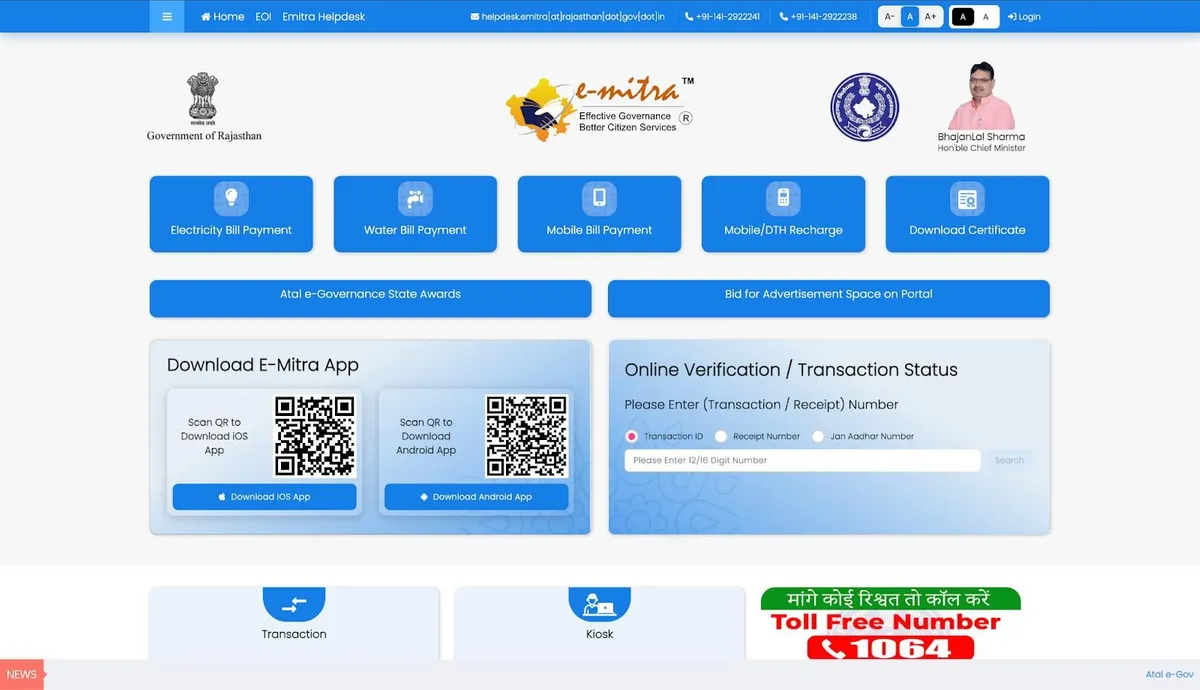Open Atal e-Governance State Awards banner
1200x690 pixels.
coord(370,295)
